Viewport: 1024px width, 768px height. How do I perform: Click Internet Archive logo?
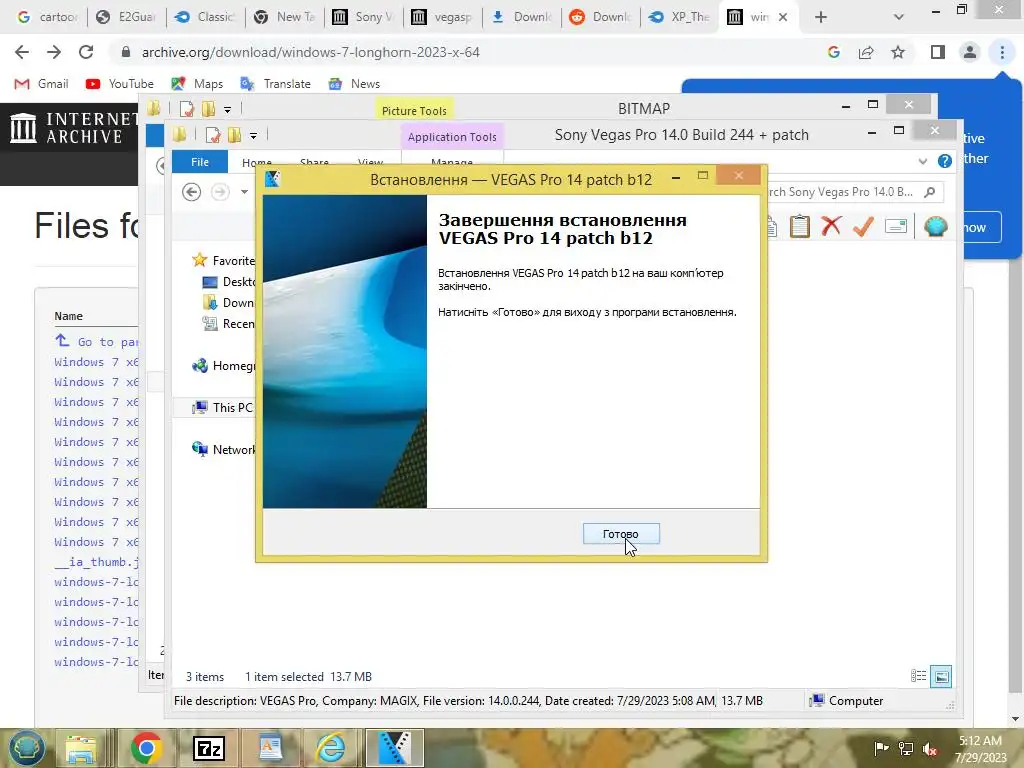tap(74, 127)
